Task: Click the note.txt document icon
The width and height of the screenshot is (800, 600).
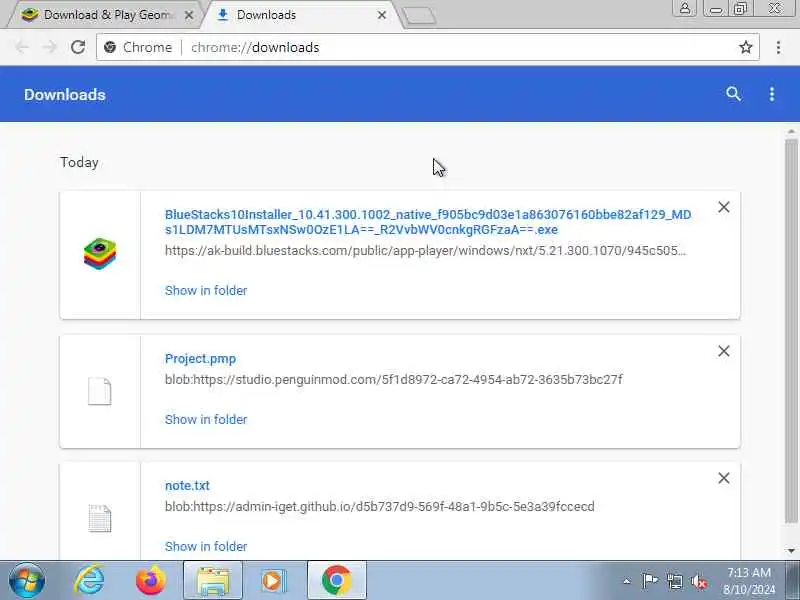Action: click(x=99, y=518)
